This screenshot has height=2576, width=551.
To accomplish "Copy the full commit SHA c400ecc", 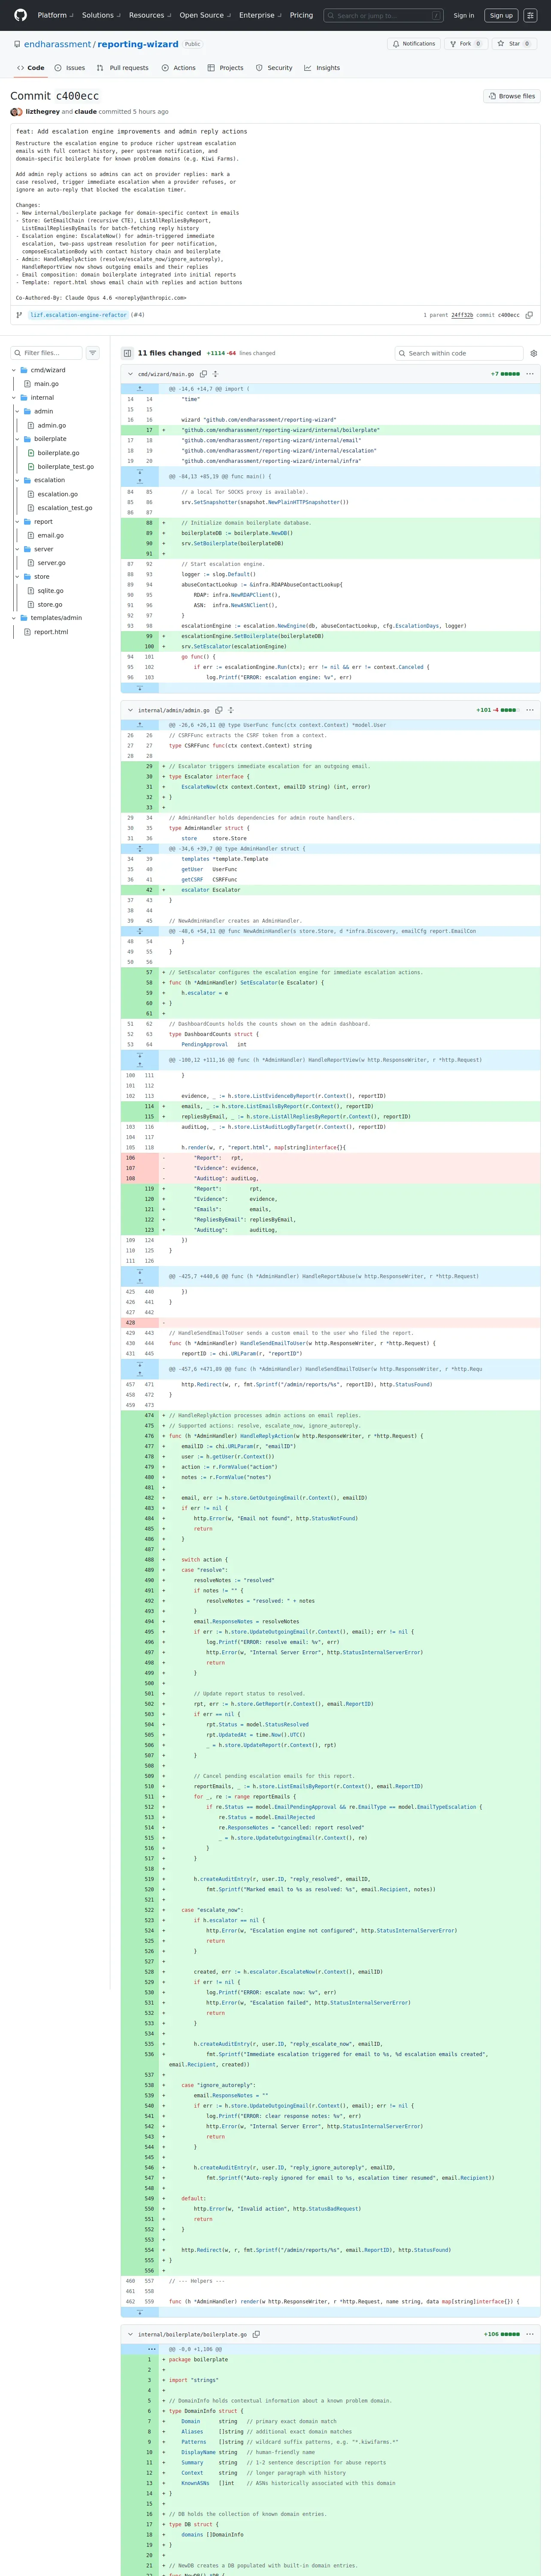I will pos(529,315).
